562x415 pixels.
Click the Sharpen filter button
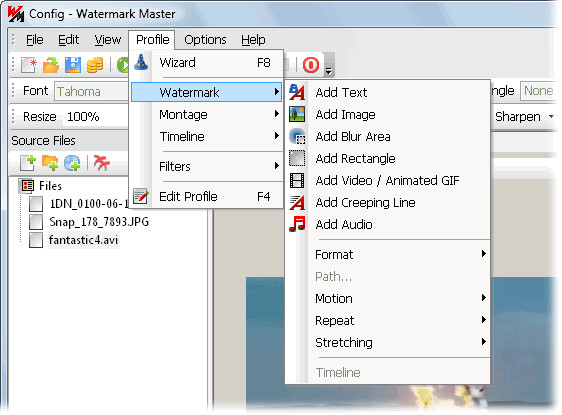point(518,116)
